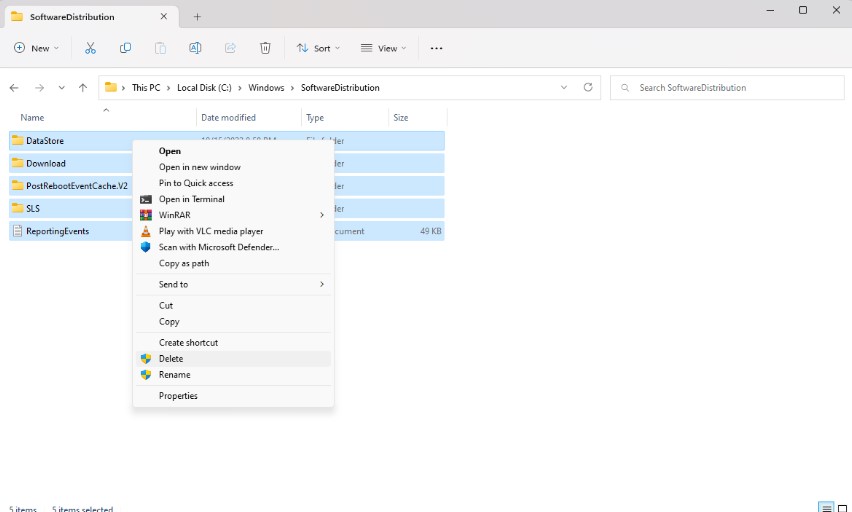The width and height of the screenshot is (852, 512).
Task: Choose Copy as path
Action: pyautogui.click(x=234, y=263)
